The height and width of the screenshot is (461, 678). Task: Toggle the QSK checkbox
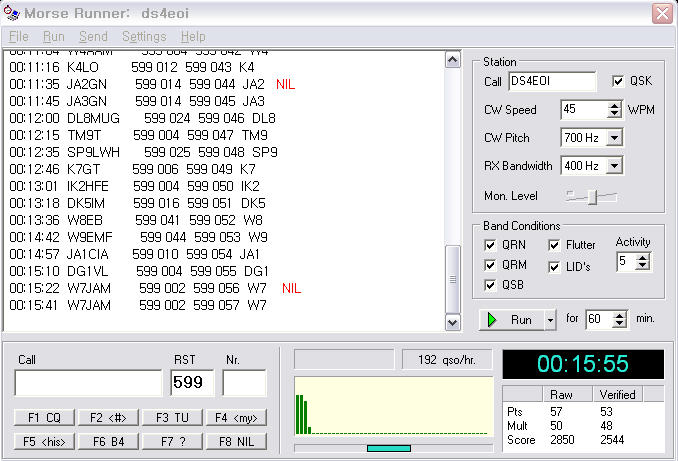tap(618, 81)
